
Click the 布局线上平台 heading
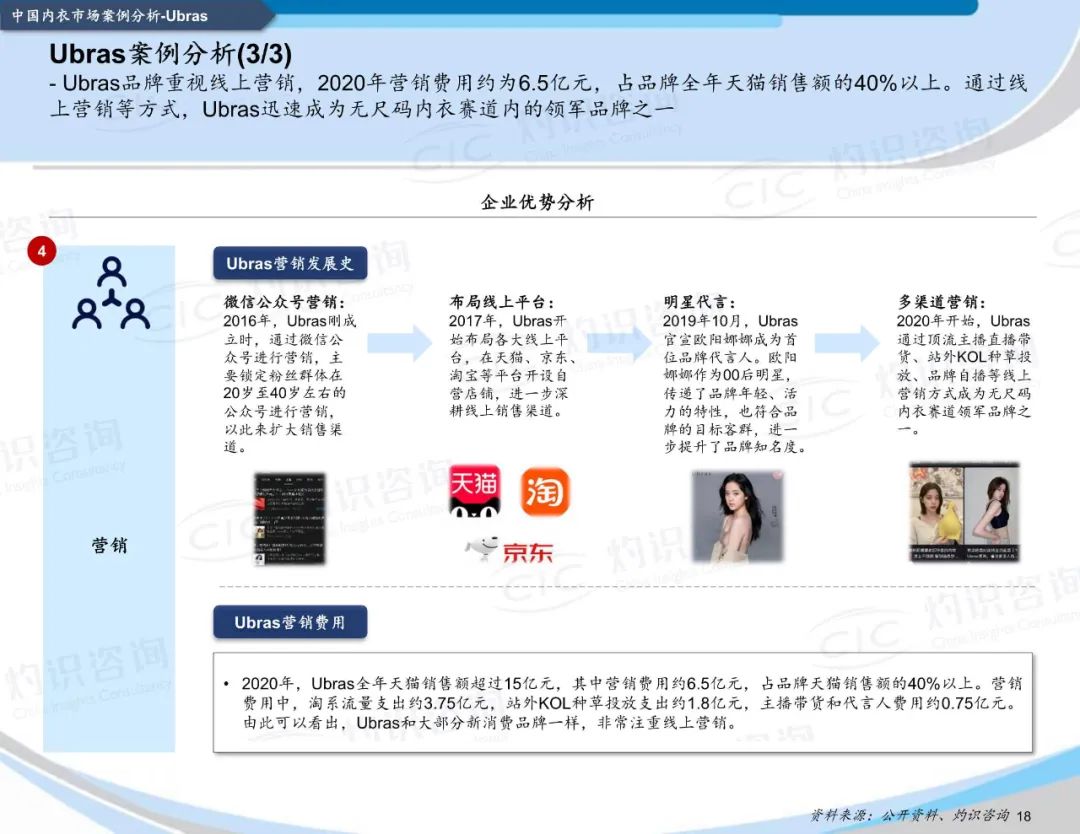[x=502, y=302]
